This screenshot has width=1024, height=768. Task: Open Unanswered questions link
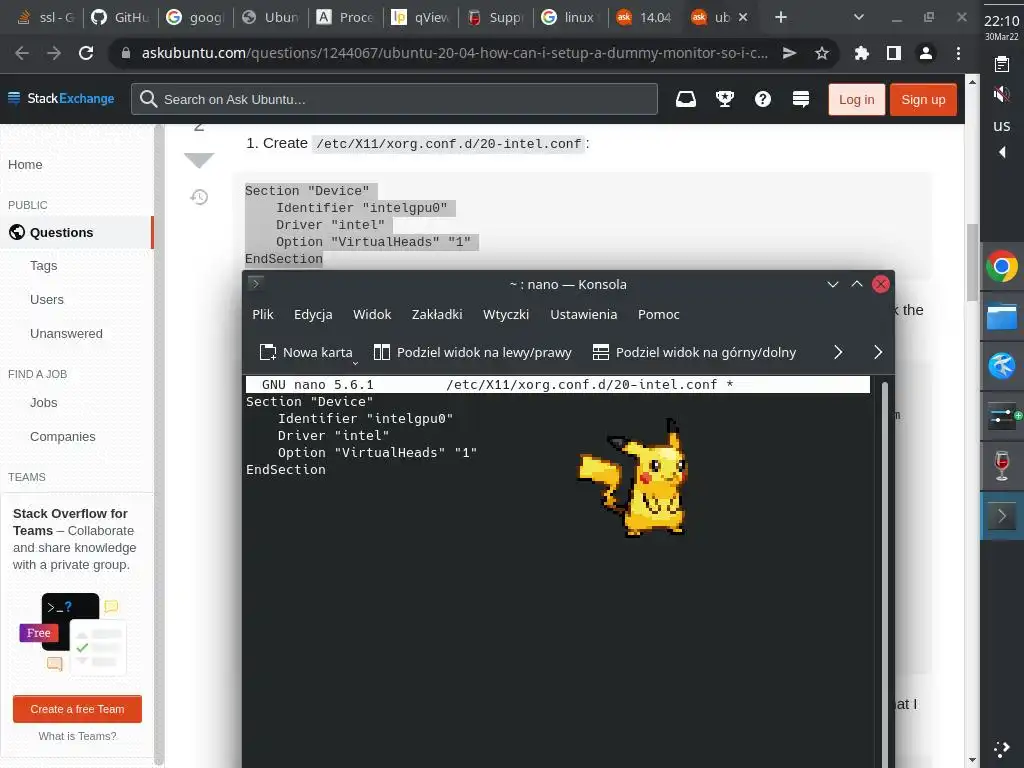click(x=66, y=334)
